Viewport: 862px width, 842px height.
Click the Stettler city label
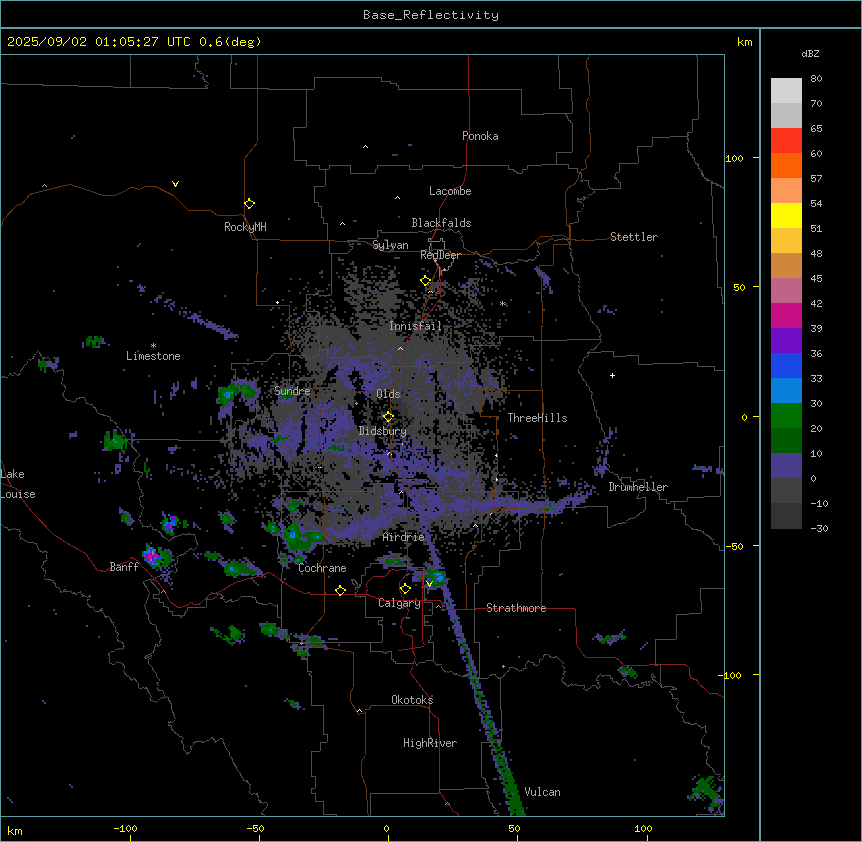[x=634, y=237]
